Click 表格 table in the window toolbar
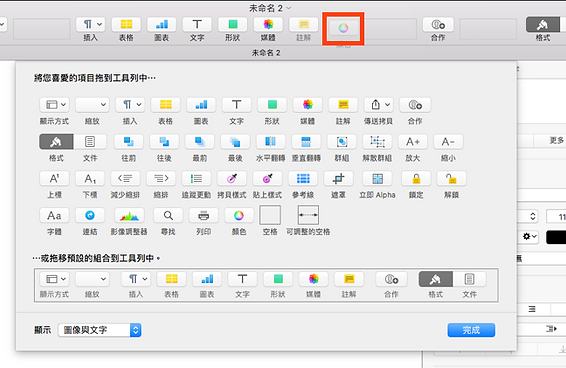The image size is (566, 368). (126, 25)
